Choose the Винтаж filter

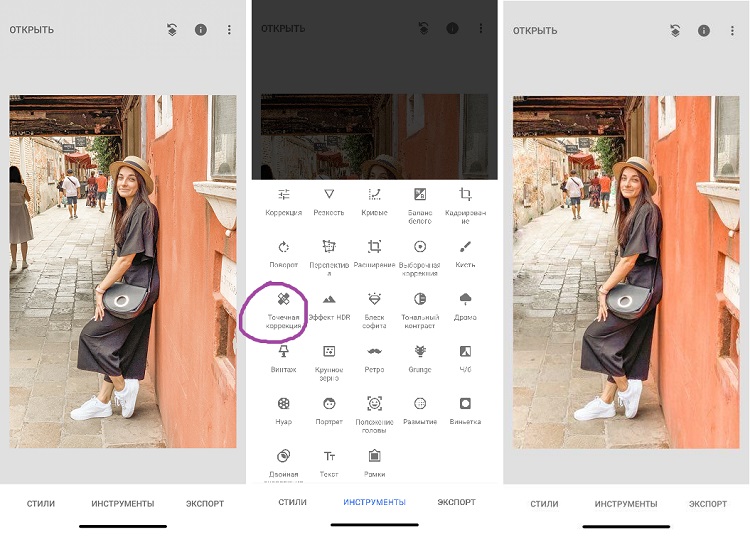(x=284, y=360)
